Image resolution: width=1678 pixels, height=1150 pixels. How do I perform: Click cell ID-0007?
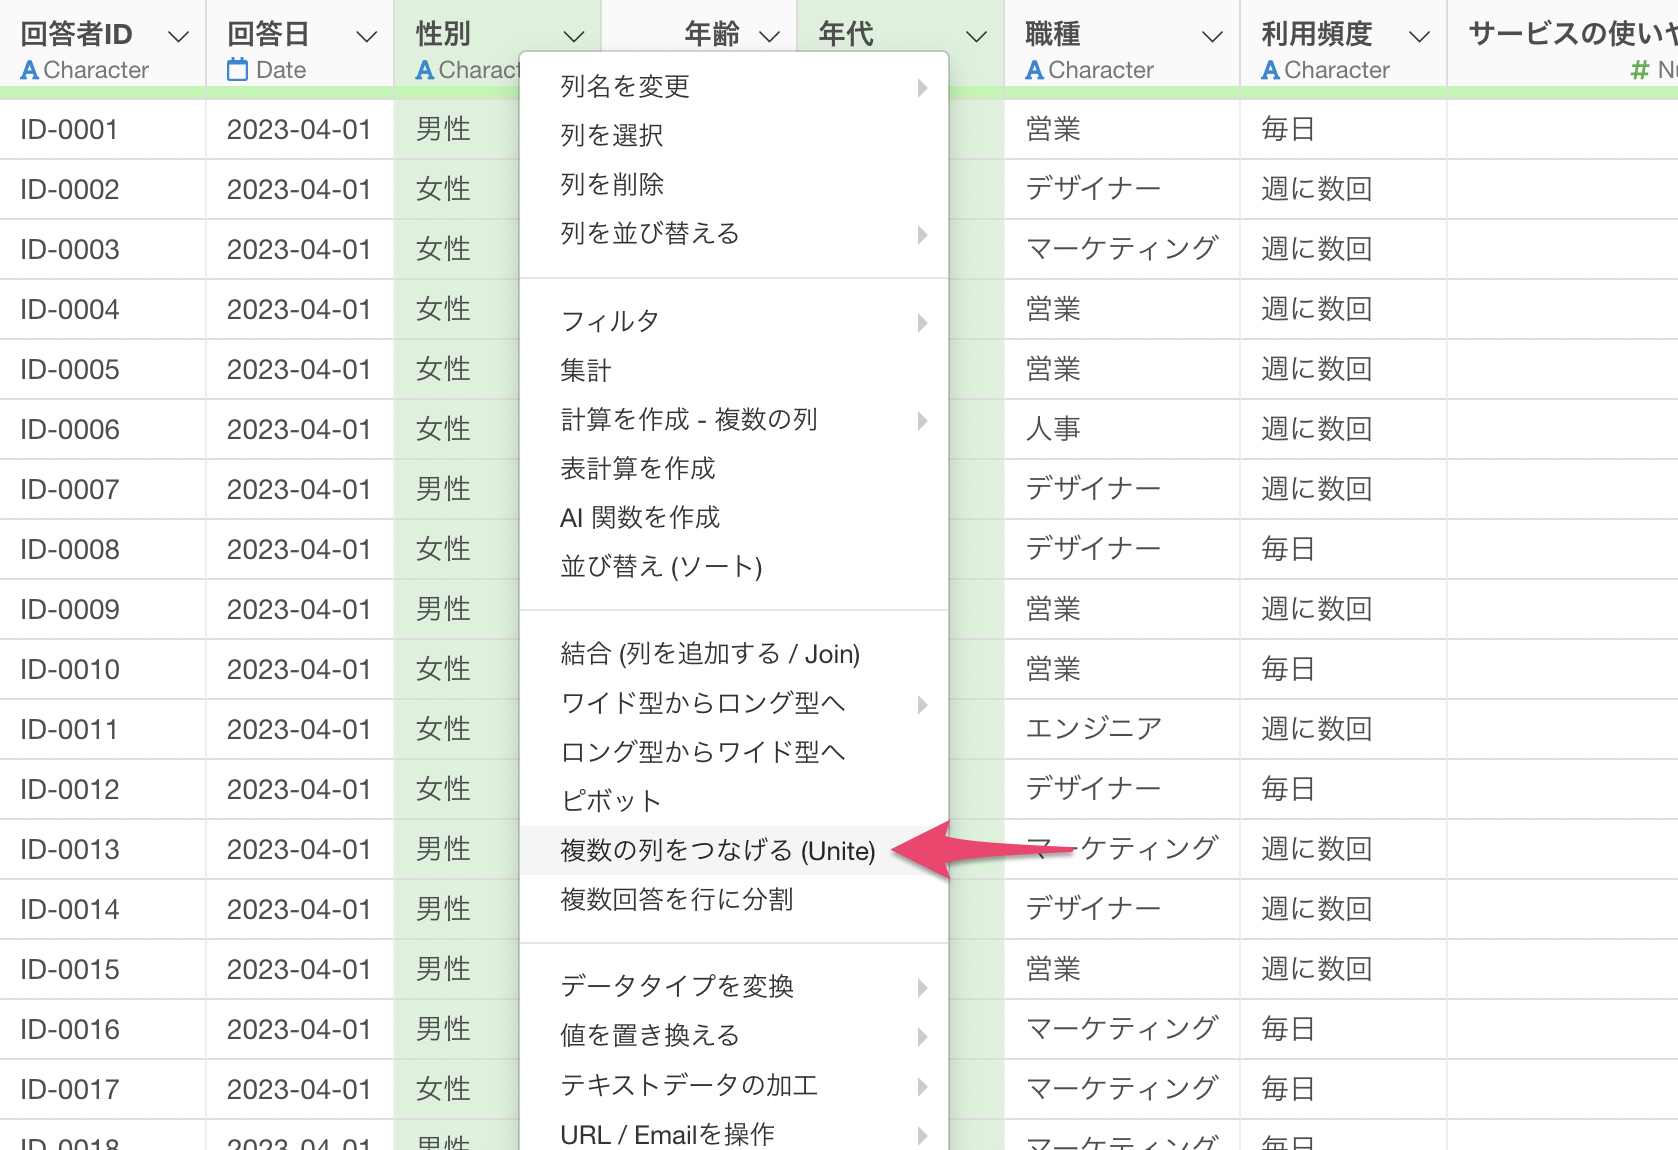pyautogui.click(x=102, y=490)
